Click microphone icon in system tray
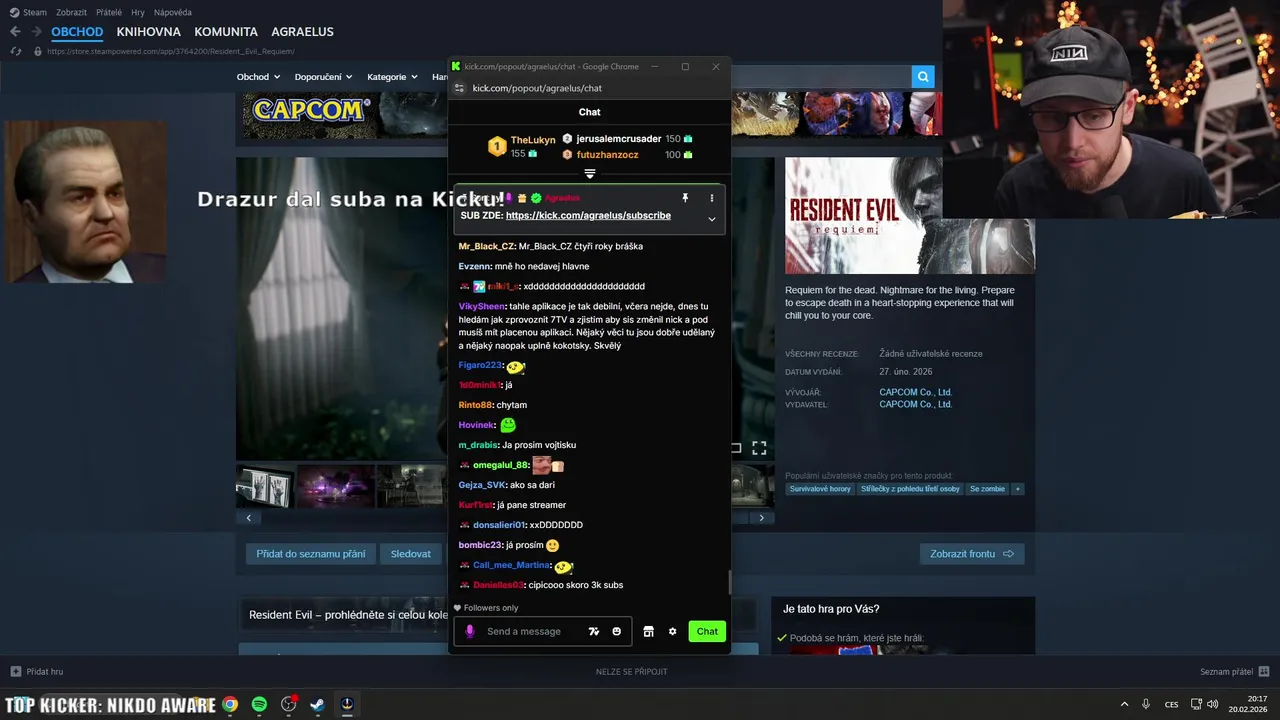 (x=1146, y=704)
